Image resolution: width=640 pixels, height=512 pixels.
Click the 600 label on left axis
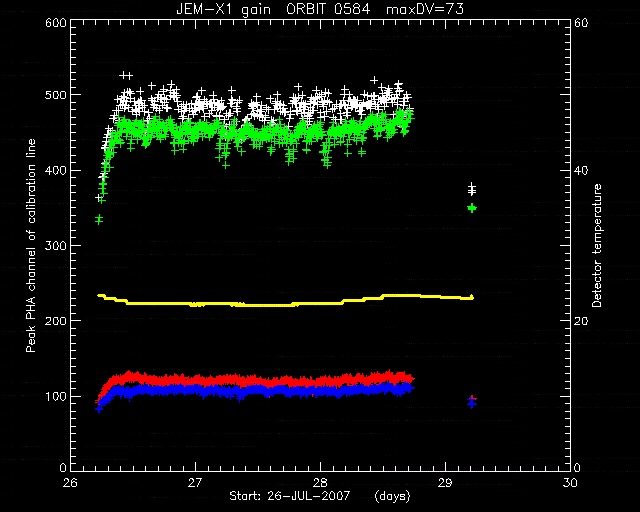pyautogui.click(x=56, y=23)
